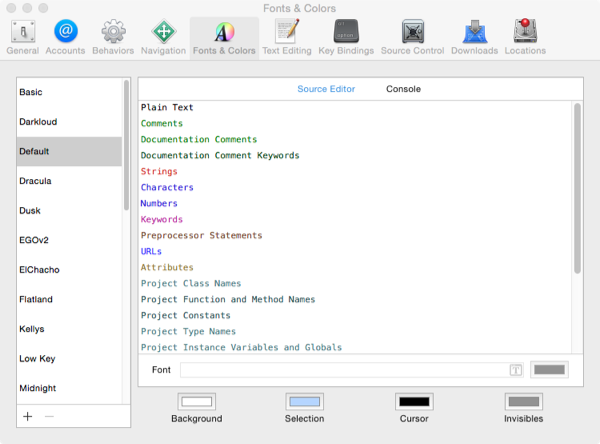Select the Midnight theme
The width and height of the screenshot is (600, 444).
click(69, 388)
